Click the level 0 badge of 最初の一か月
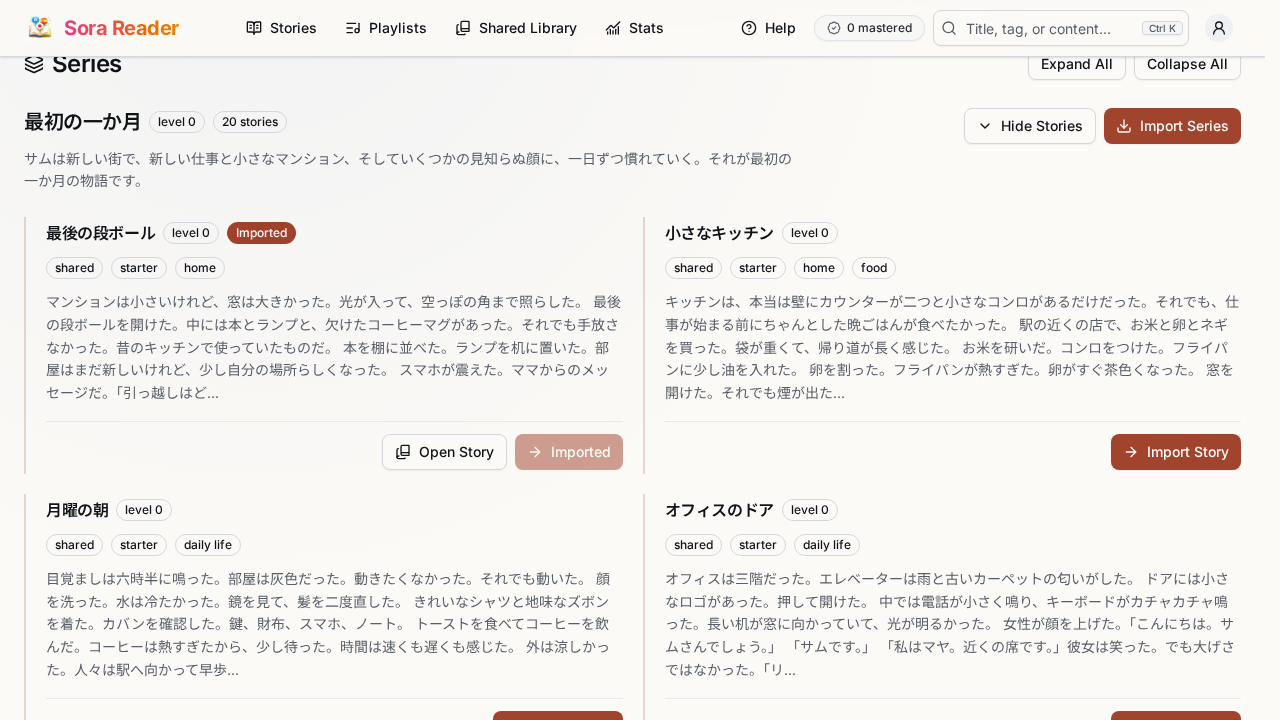This screenshot has height=720, width=1280. pyautogui.click(x=177, y=122)
